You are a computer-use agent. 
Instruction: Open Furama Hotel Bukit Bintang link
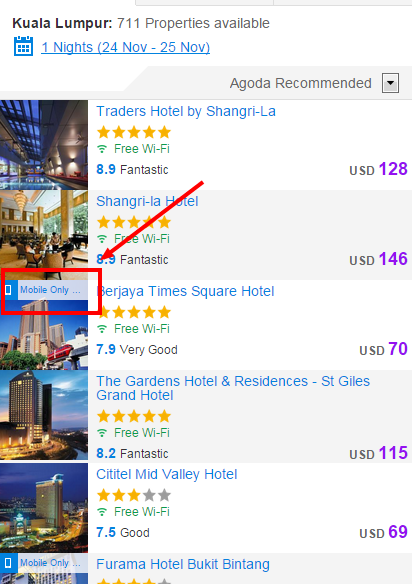[183, 564]
